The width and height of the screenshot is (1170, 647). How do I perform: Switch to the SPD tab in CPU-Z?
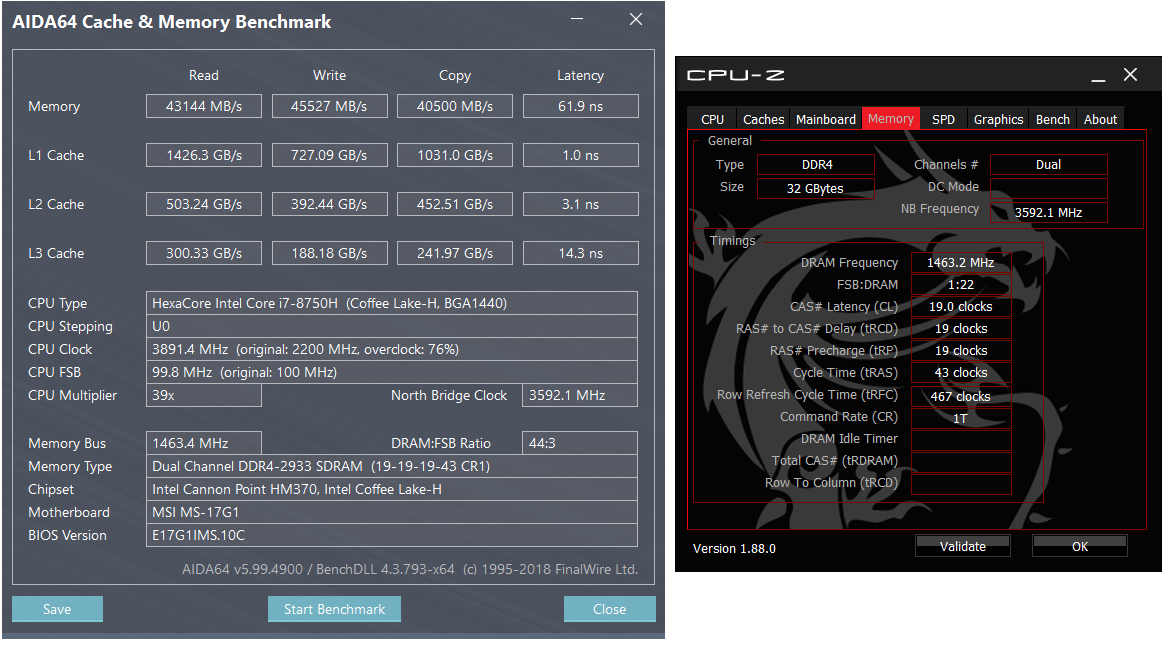(x=943, y=119)
